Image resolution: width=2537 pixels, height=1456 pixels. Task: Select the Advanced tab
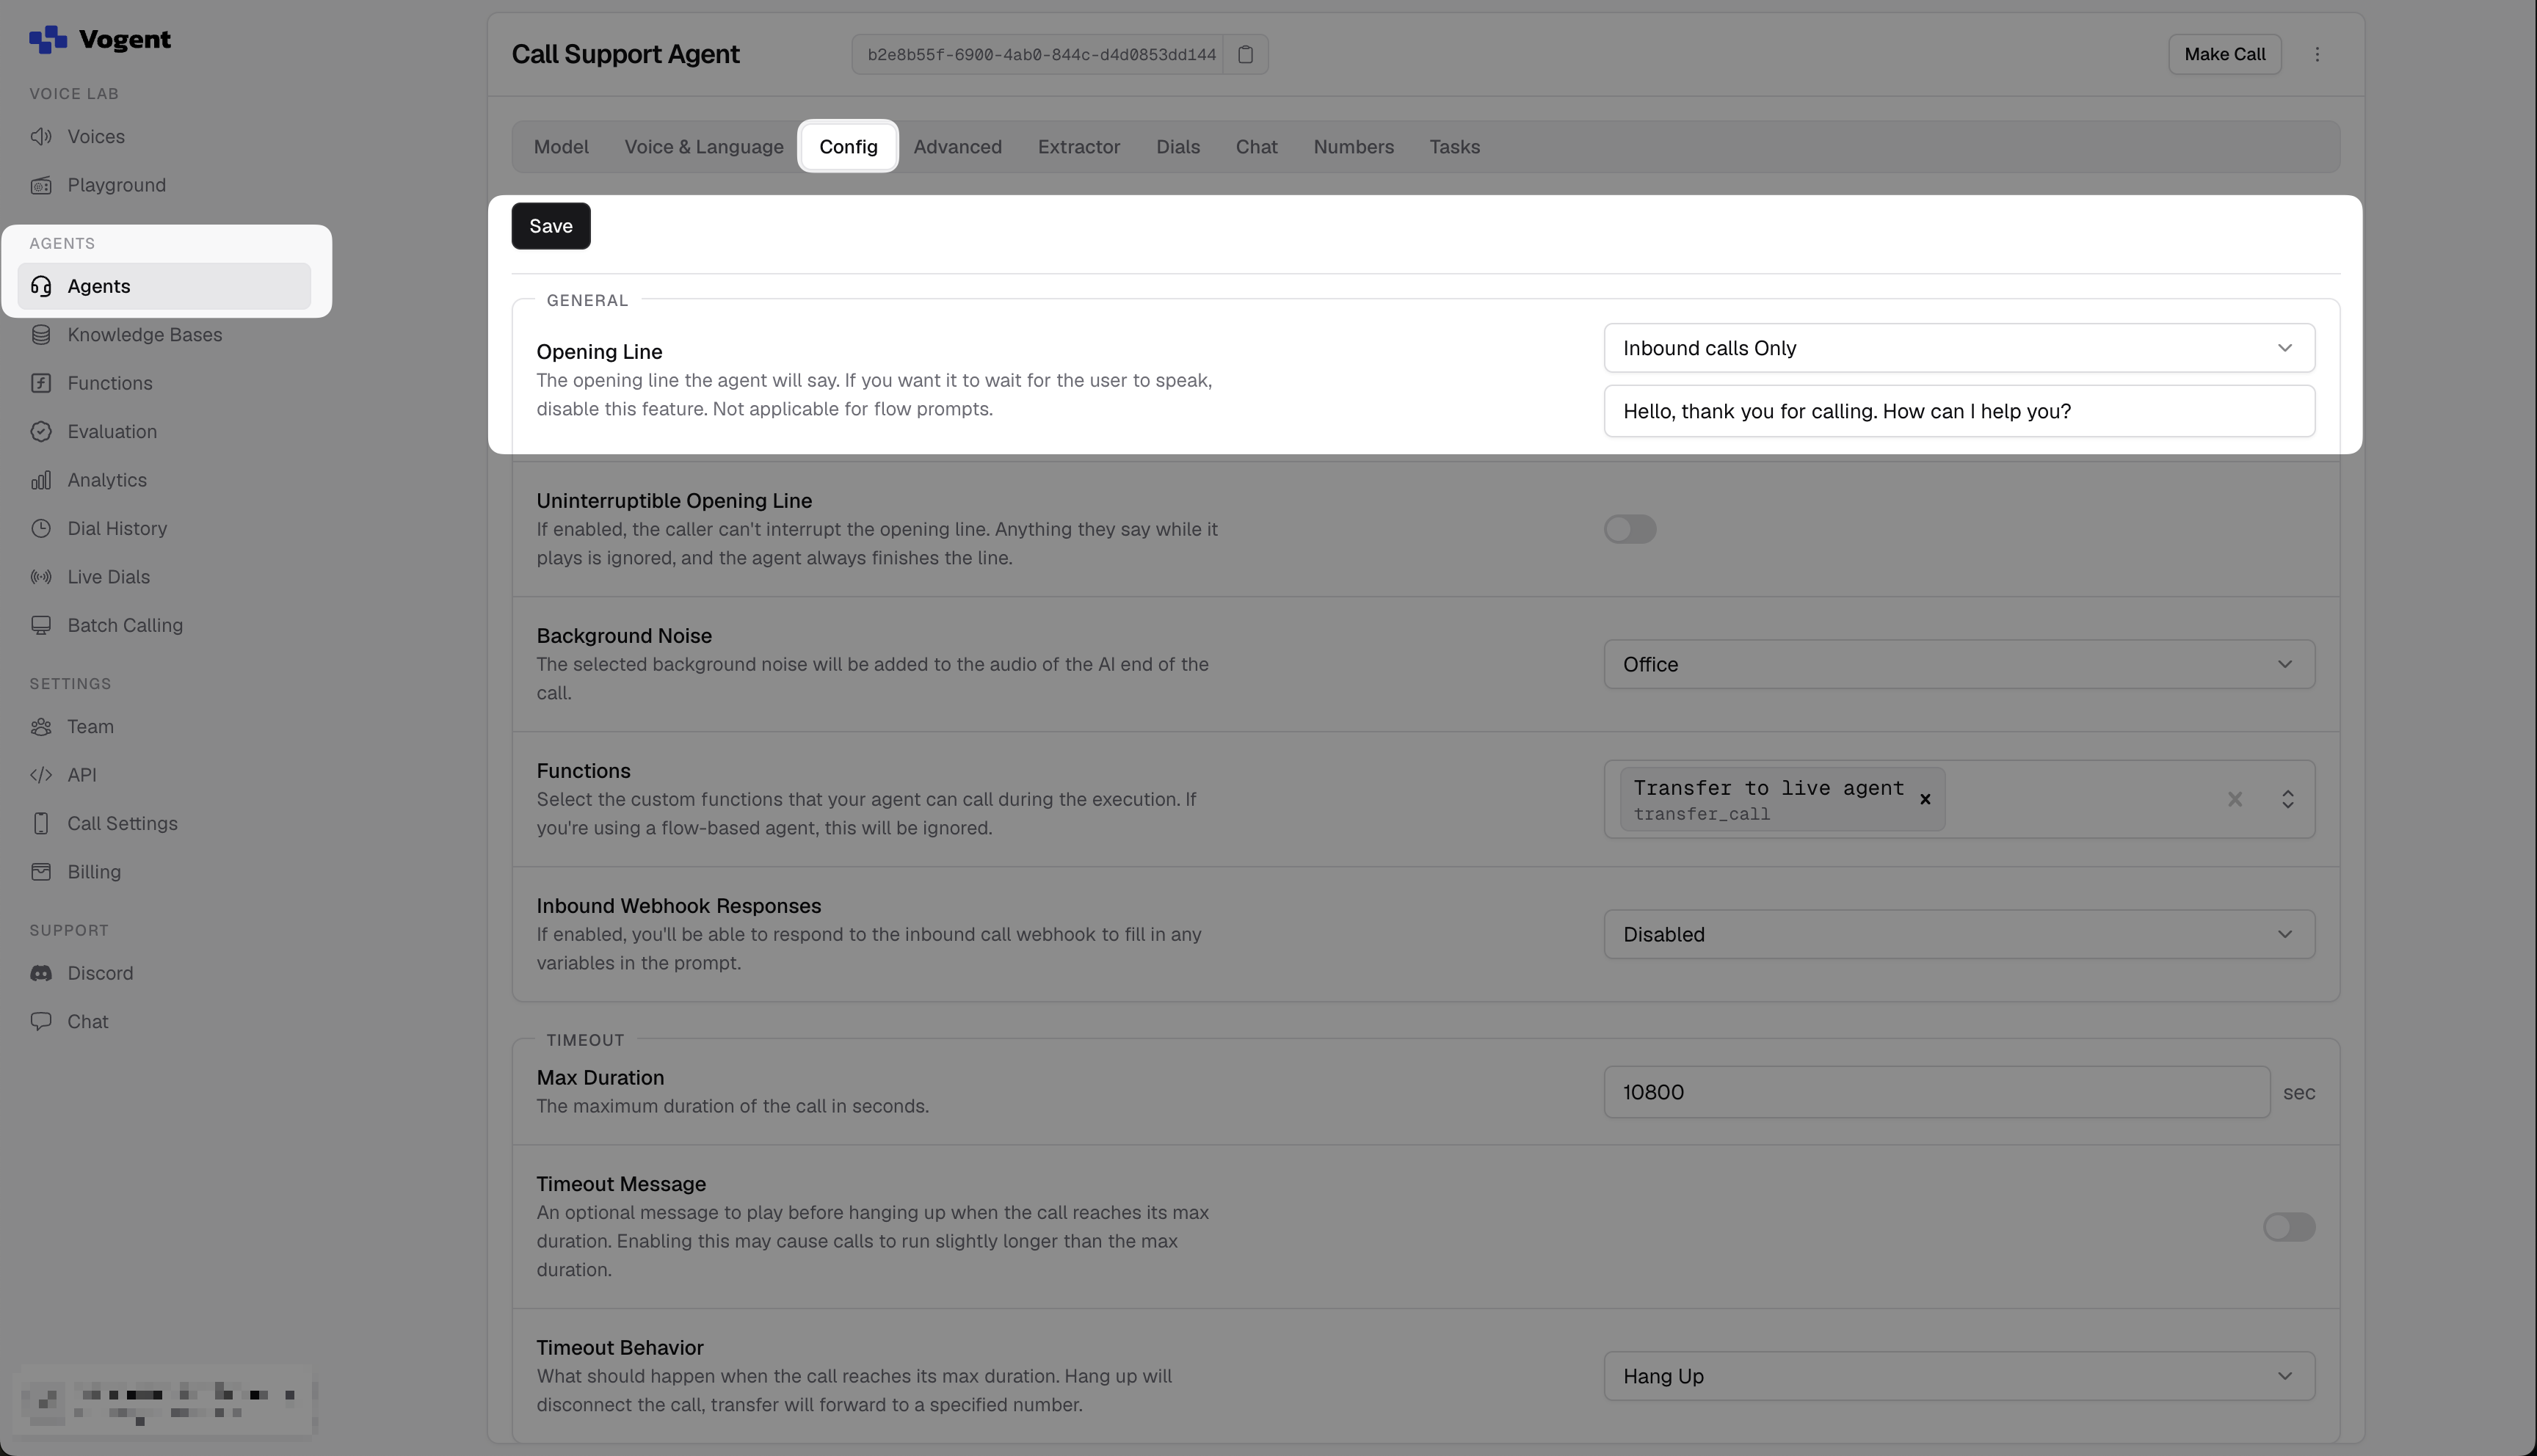[x=957, y=147]
